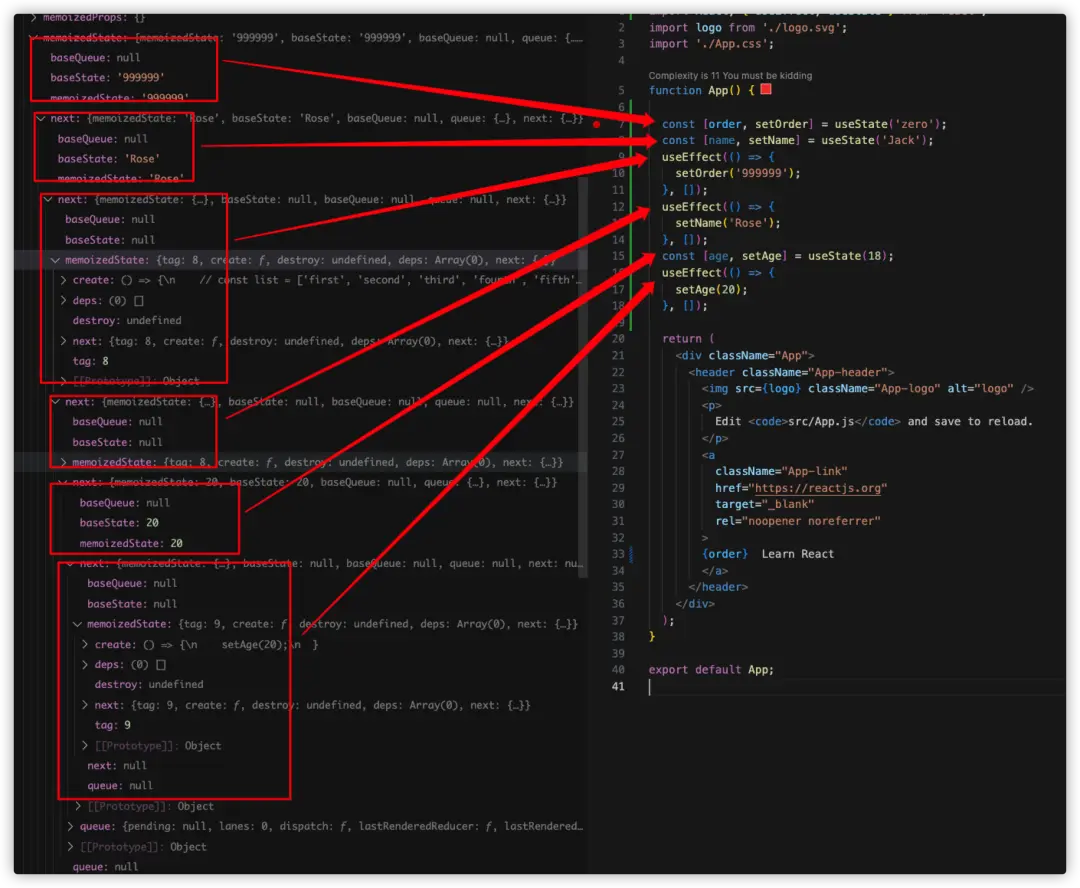Place cursor in useState(18) line
Screen dimensions: 1080x888
point(777,256)
